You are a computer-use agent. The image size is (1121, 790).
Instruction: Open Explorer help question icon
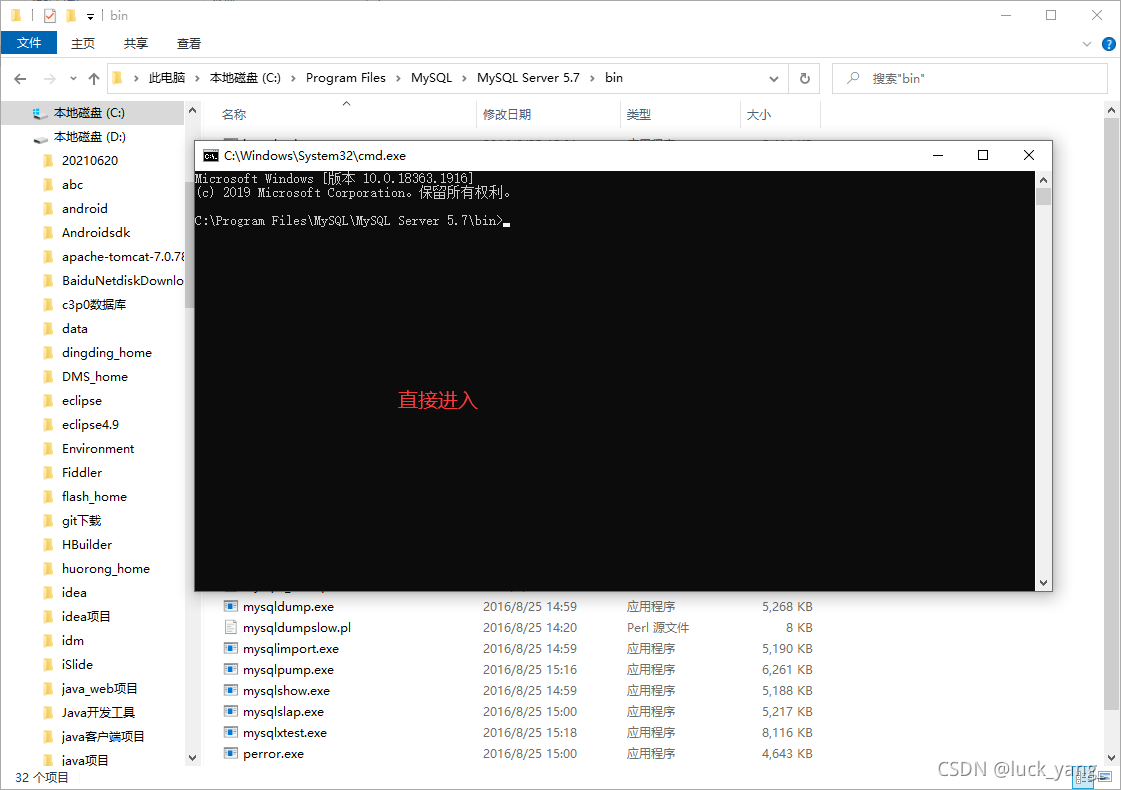coord(1109,44)
